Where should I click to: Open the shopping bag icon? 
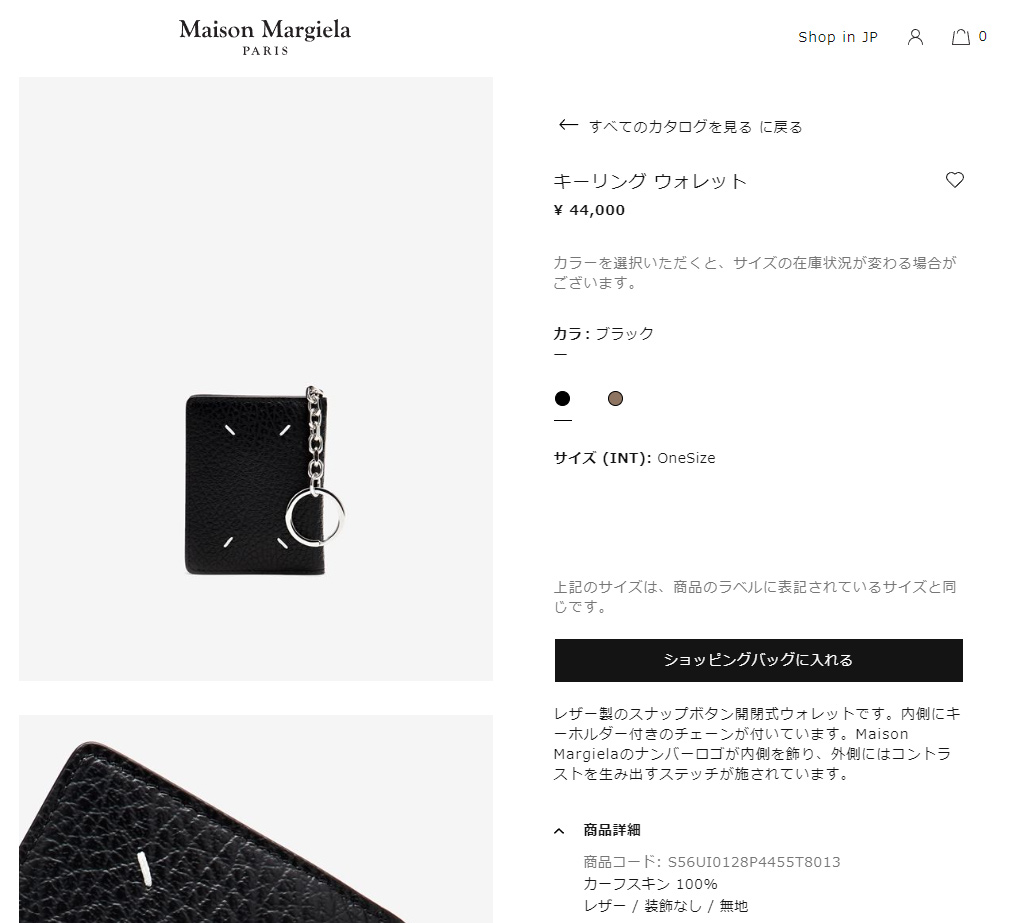961,37
